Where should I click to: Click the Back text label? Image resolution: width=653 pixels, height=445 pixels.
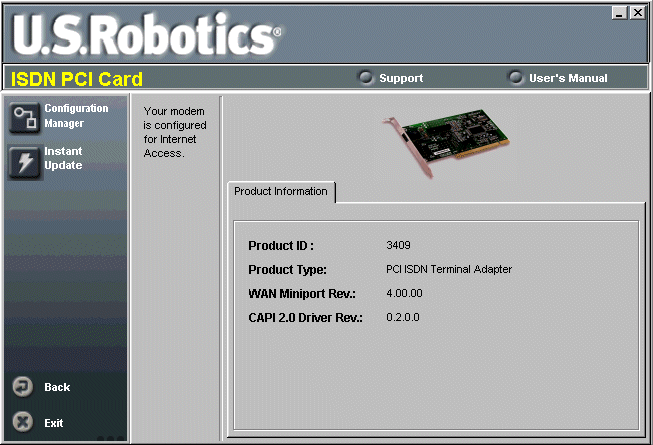tap(57, 387)
